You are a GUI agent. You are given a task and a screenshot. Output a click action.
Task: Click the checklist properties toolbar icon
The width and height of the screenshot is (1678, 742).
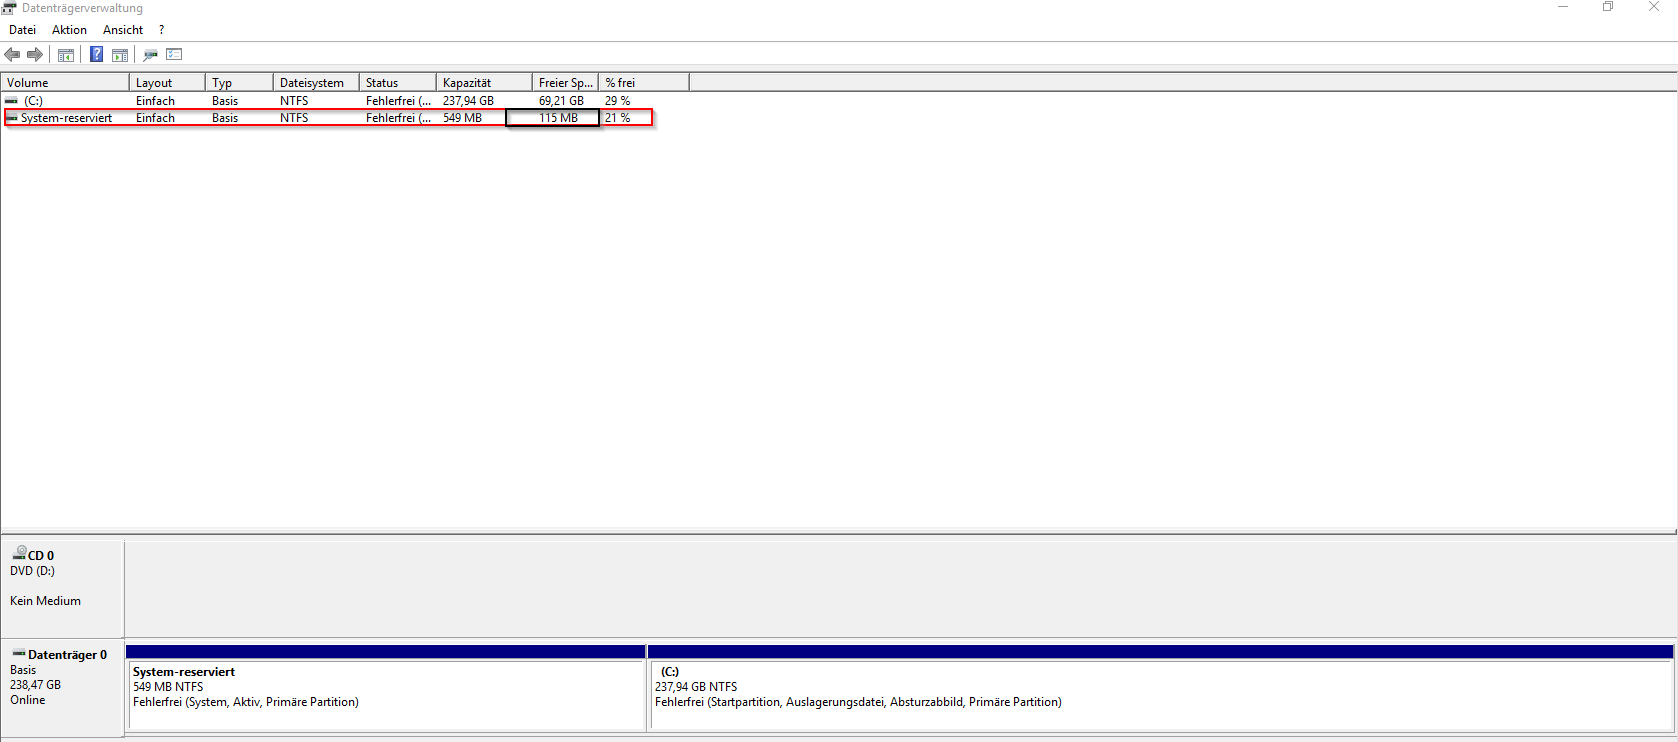tap(174, 54)
